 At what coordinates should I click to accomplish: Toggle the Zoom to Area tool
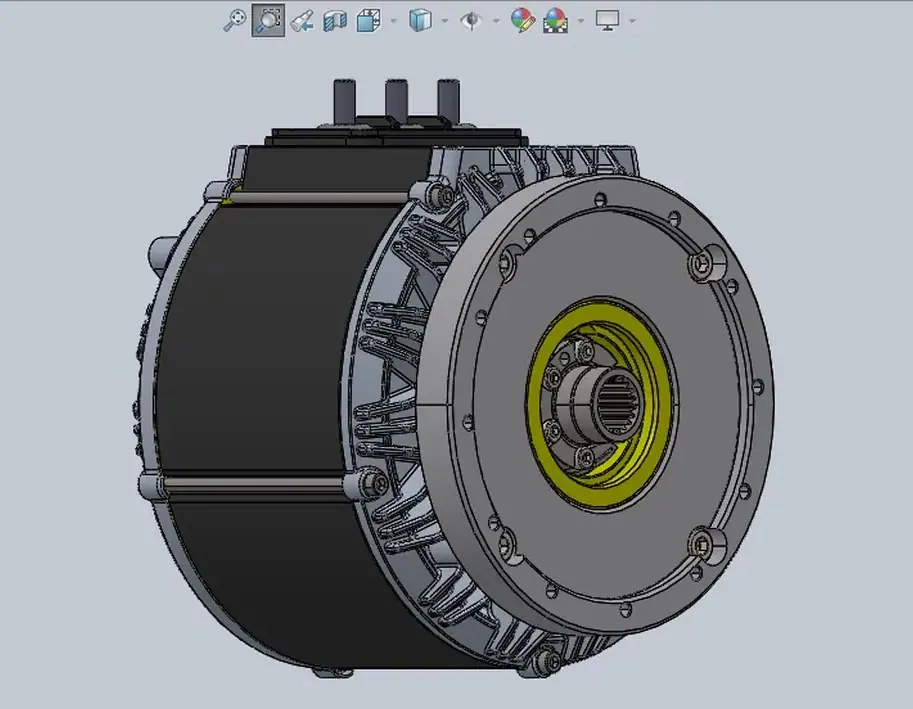pos(268,20)
